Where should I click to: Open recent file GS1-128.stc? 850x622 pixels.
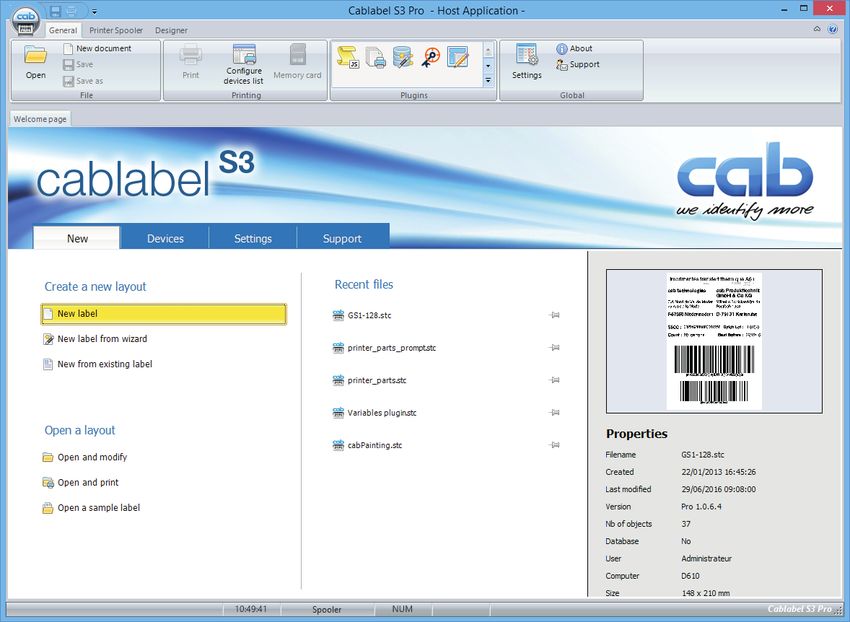pos(362,315)
